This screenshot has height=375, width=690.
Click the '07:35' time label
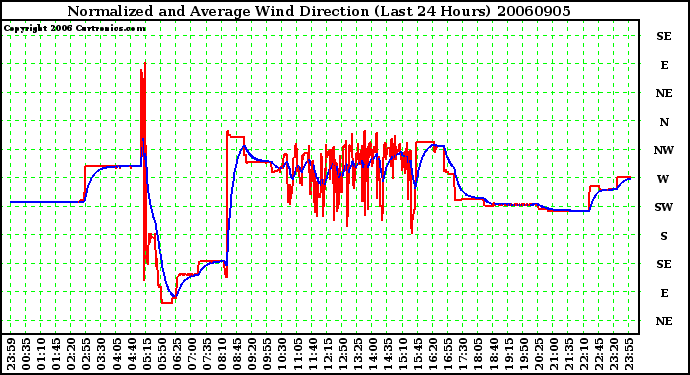(x=207, y=354)
